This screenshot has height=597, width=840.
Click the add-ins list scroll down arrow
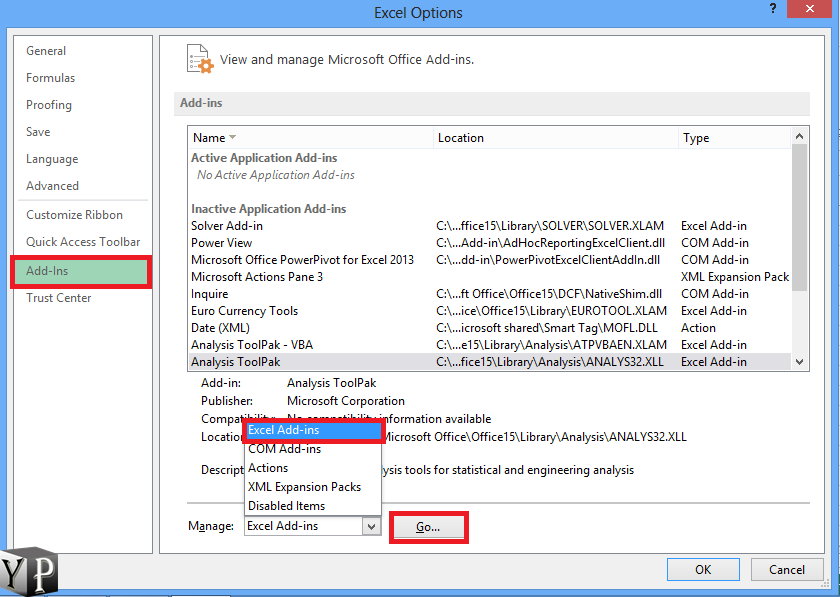tap(799, 362)
